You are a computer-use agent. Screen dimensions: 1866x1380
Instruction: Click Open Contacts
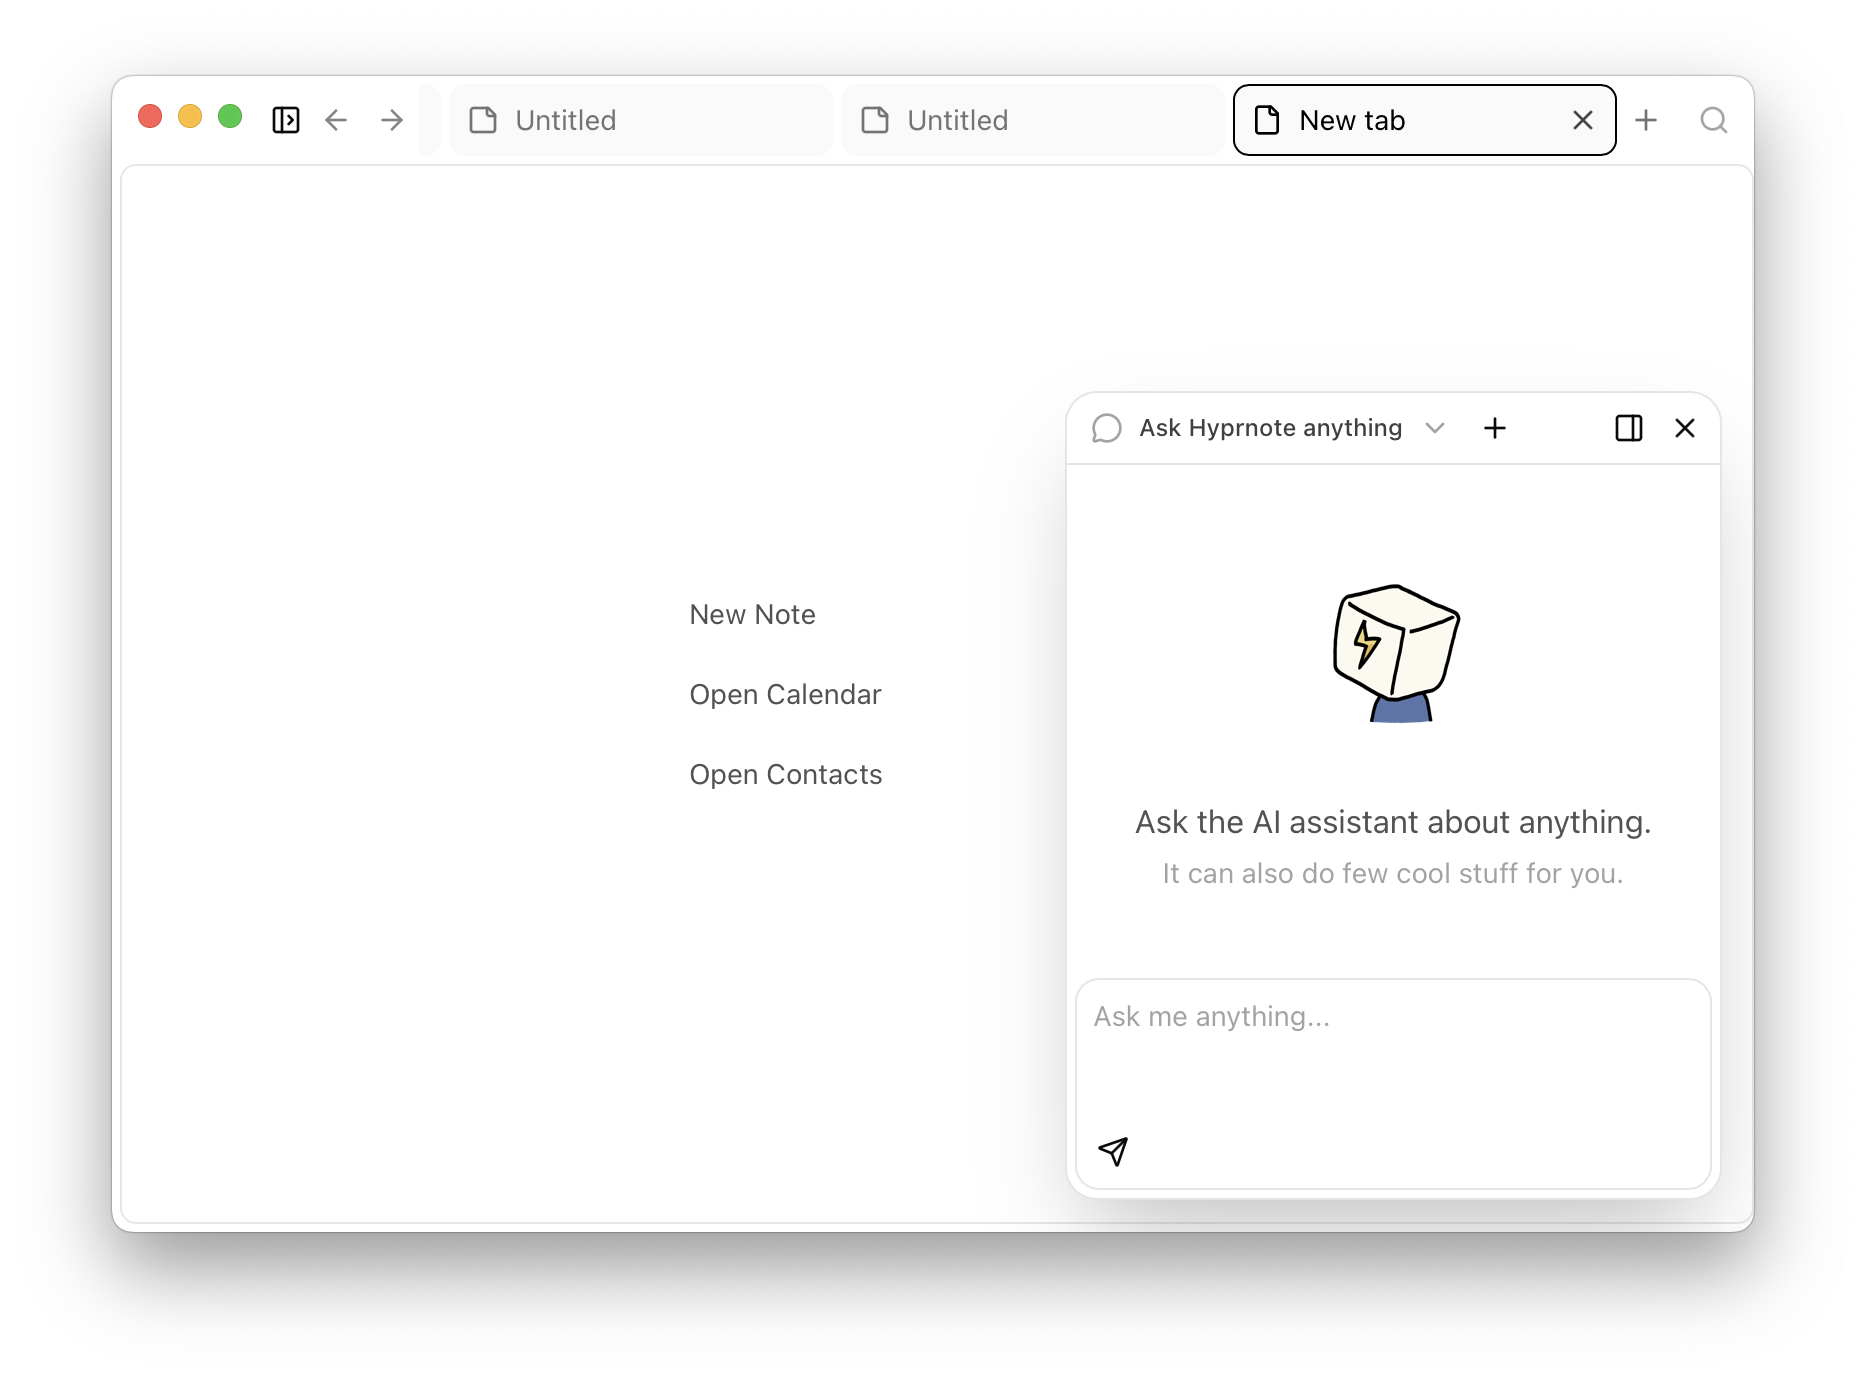[785, 774]
